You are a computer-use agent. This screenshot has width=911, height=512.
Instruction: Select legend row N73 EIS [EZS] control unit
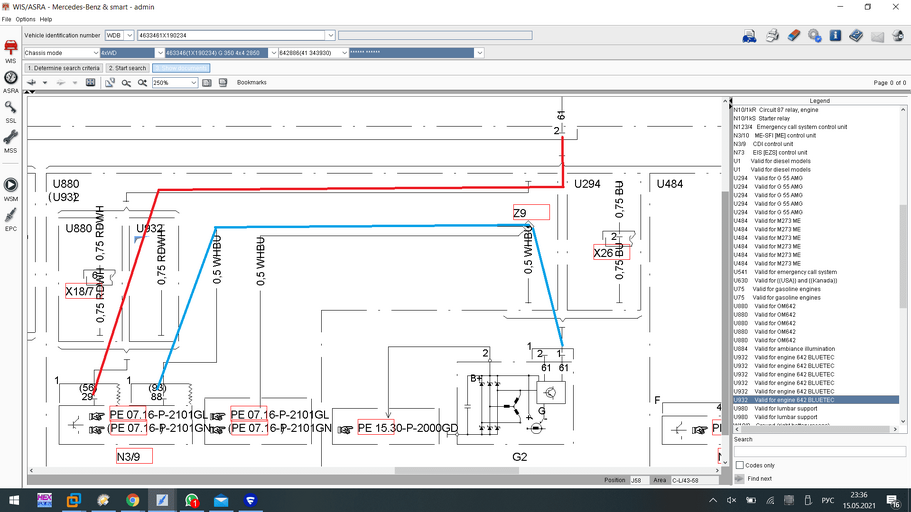pos(770,152)
